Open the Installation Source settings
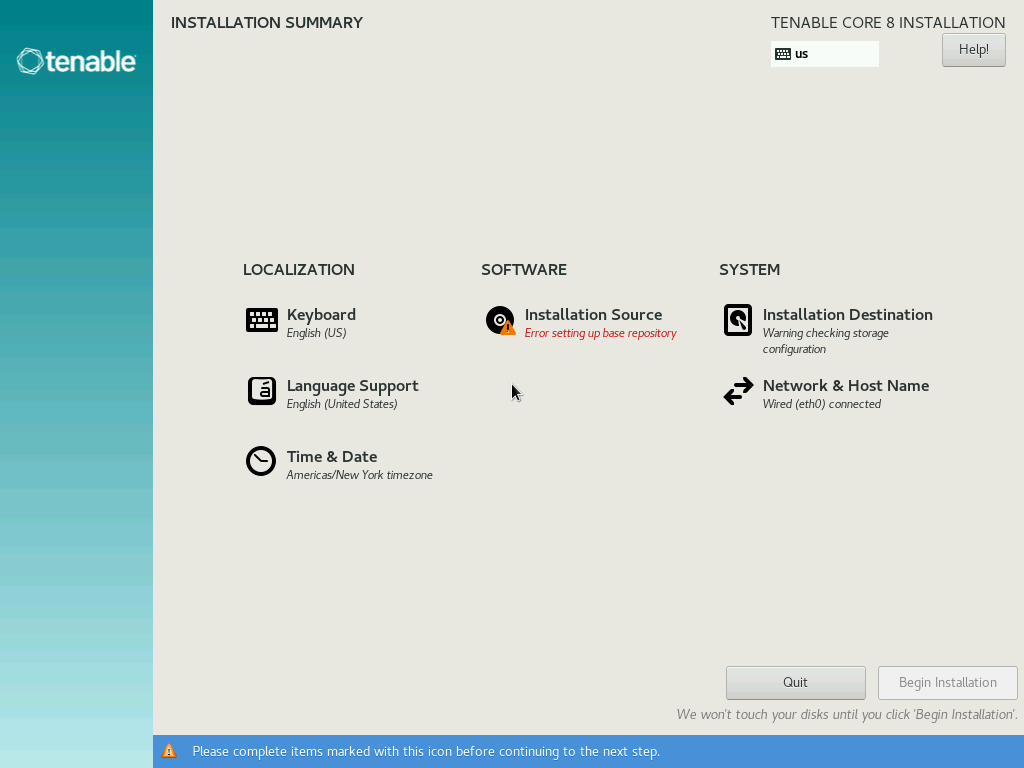1024x768 pixels. pos(595,314)
